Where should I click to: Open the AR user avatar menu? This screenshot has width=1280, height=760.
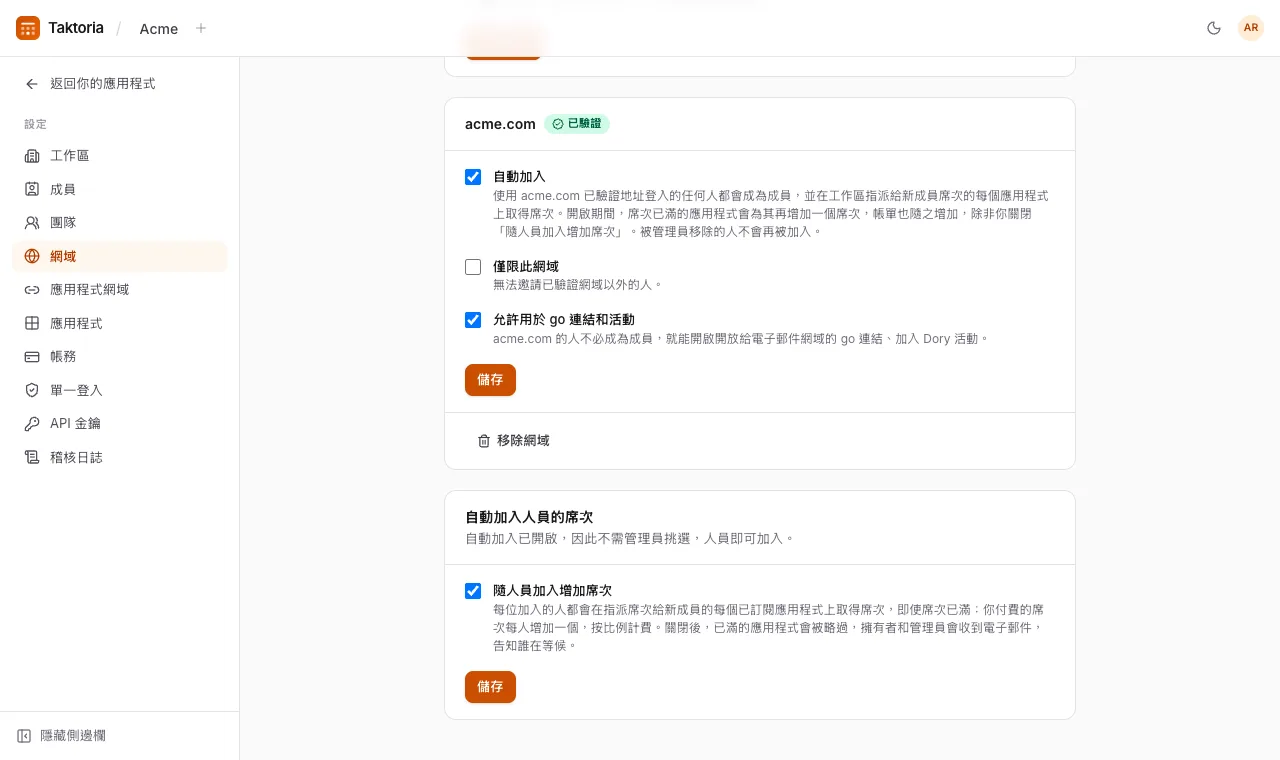click(1251, 28)
